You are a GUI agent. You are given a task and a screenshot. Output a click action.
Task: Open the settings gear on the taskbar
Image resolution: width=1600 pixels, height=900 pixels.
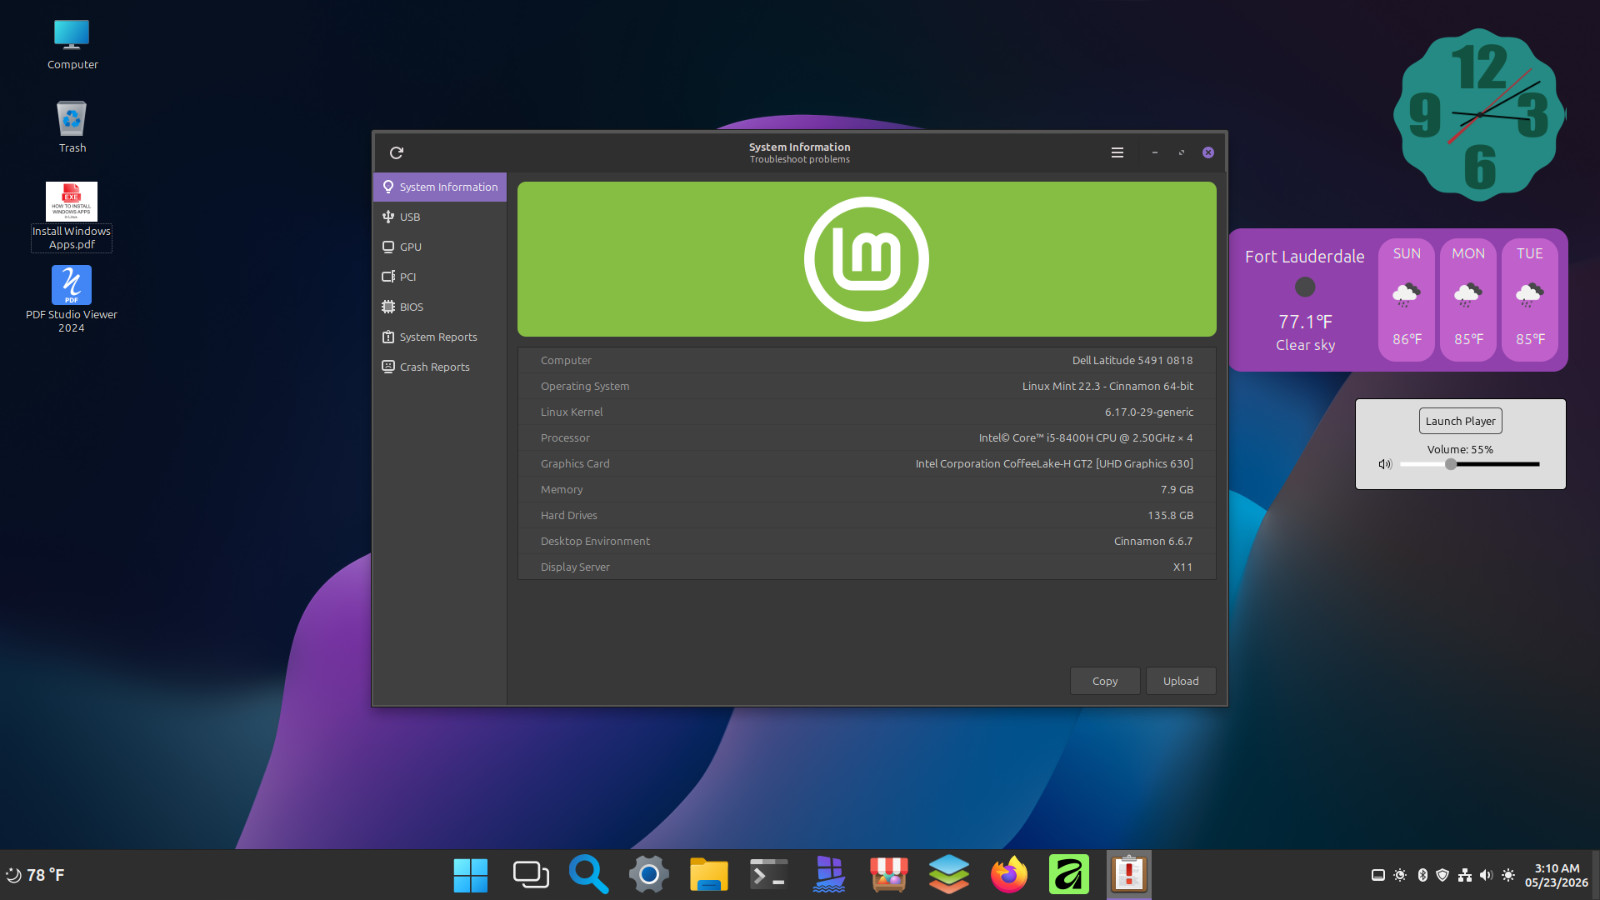[x=649, y=875]
